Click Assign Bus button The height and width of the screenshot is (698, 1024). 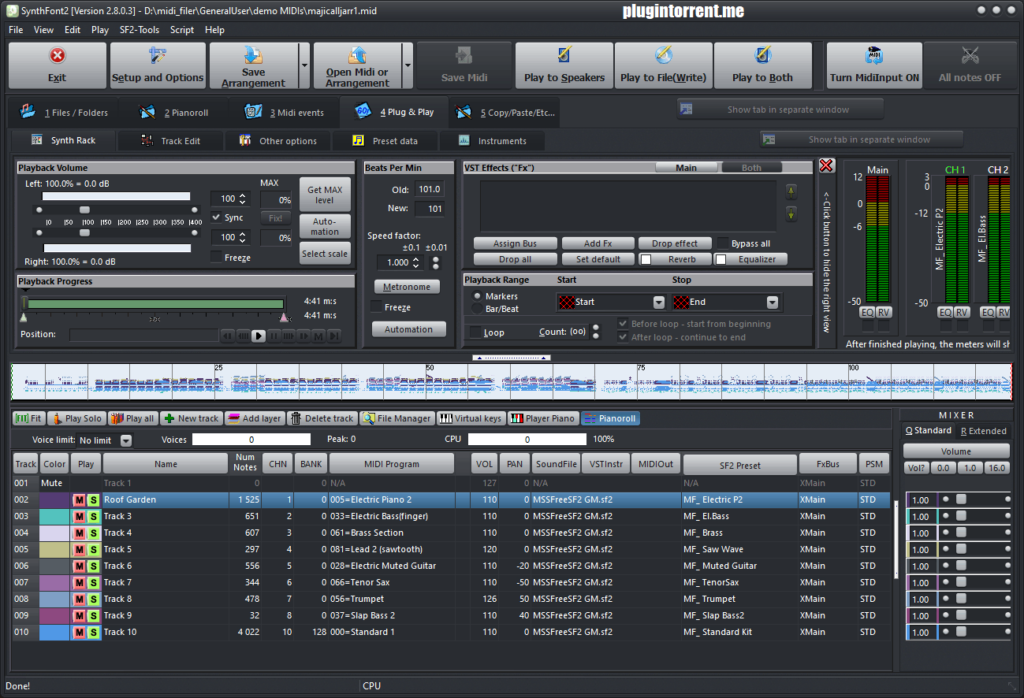coord(515,244)
